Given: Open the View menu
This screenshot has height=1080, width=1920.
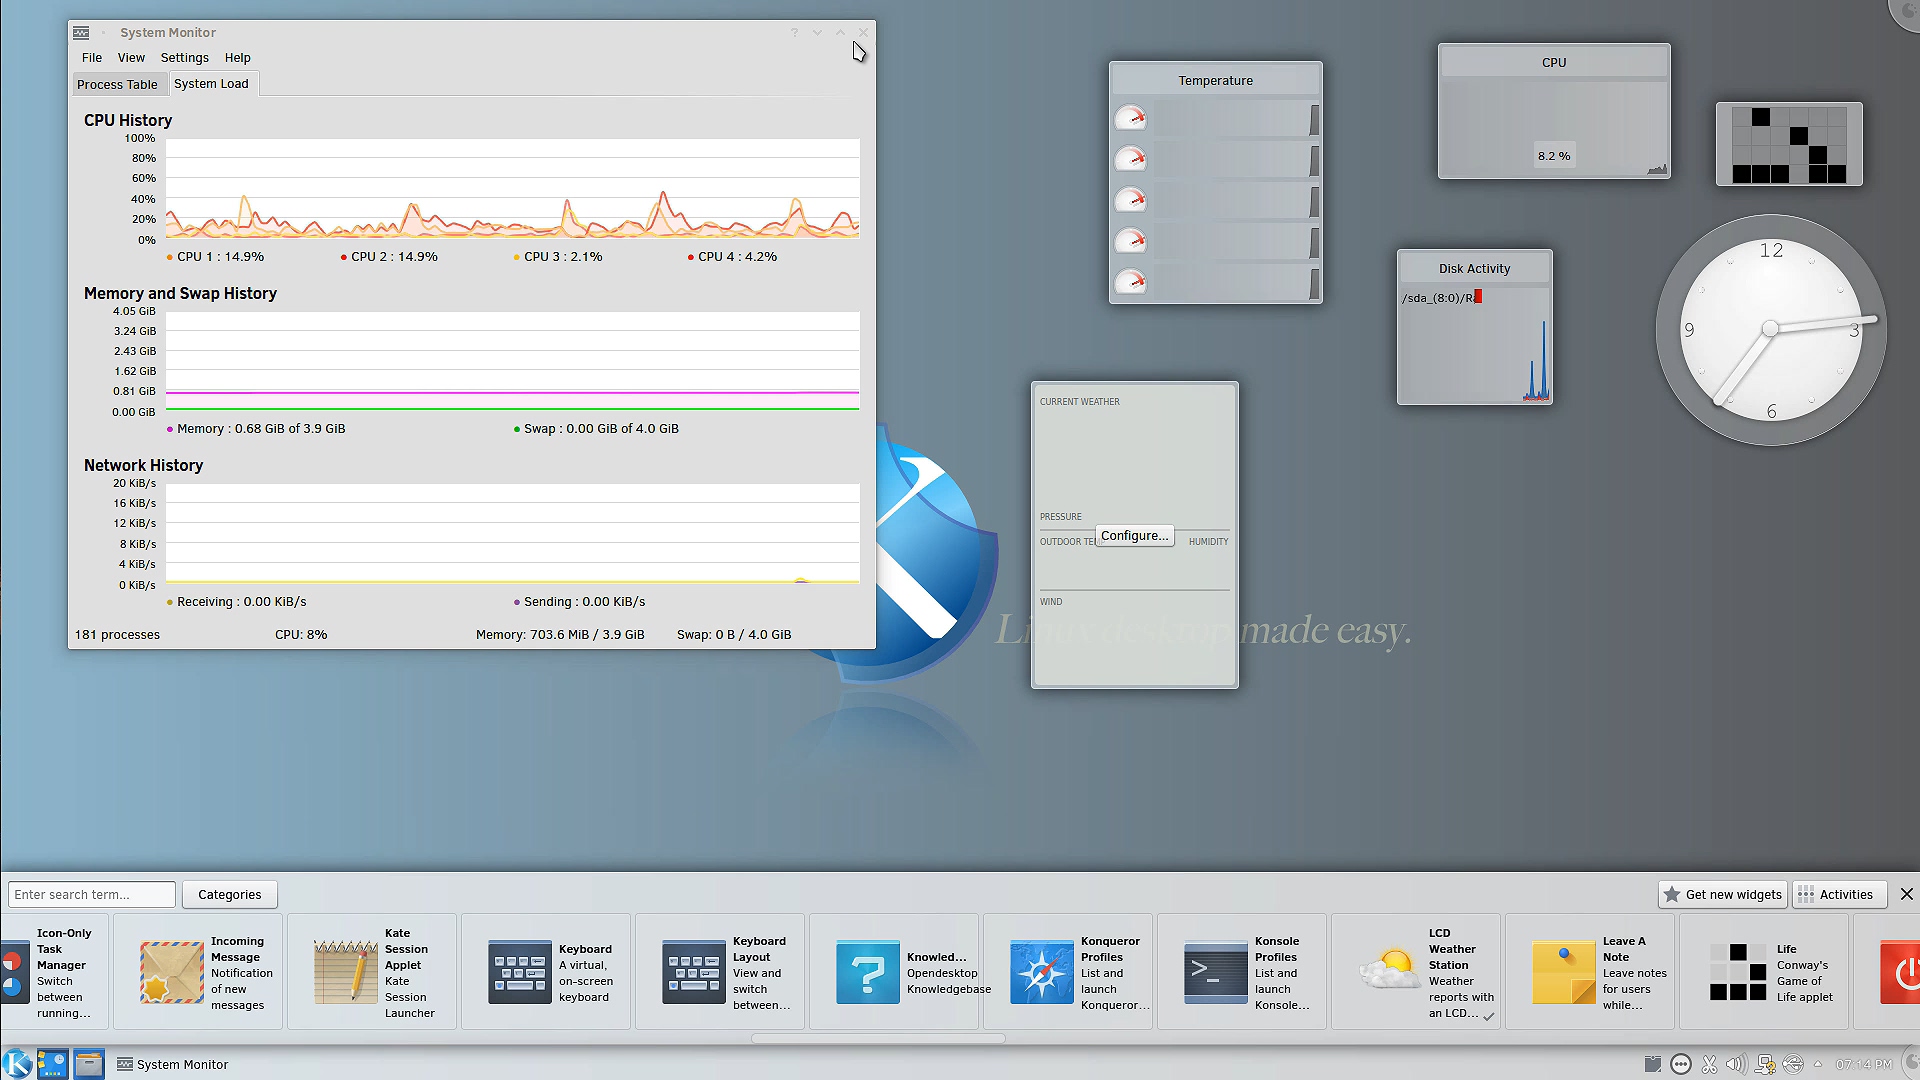Looking at the screenshot, I should pyautogui.click(x=131, y=58).
